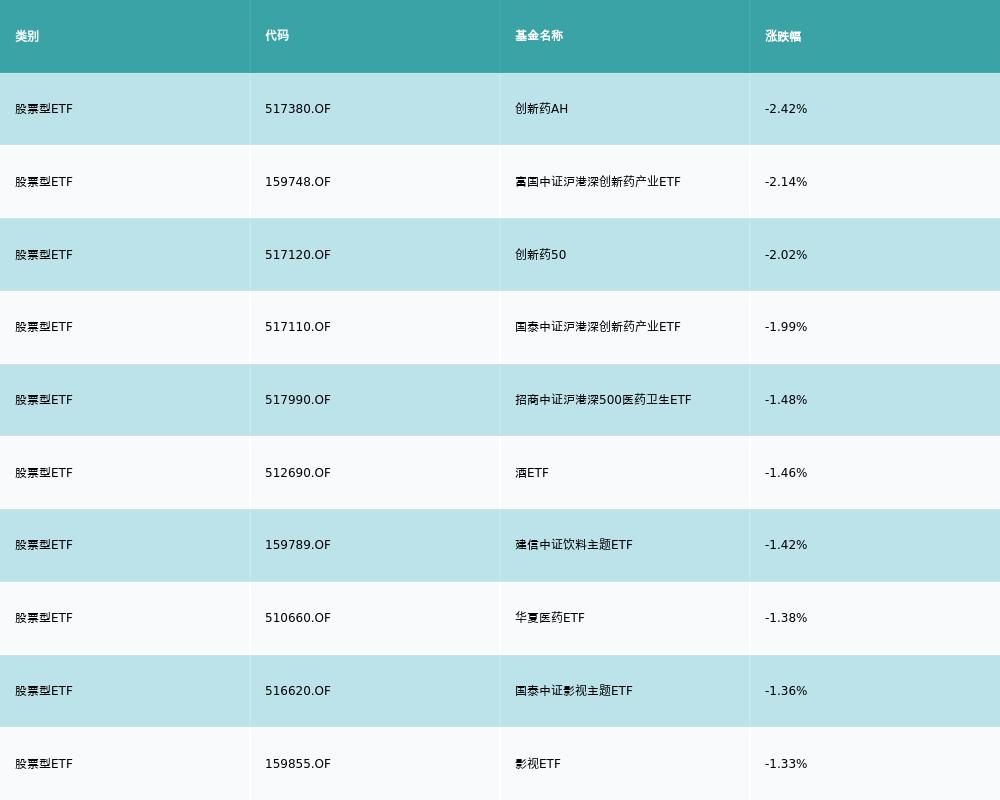
Task: Click the -1.46% change value
Action: [x=786, y=473]
